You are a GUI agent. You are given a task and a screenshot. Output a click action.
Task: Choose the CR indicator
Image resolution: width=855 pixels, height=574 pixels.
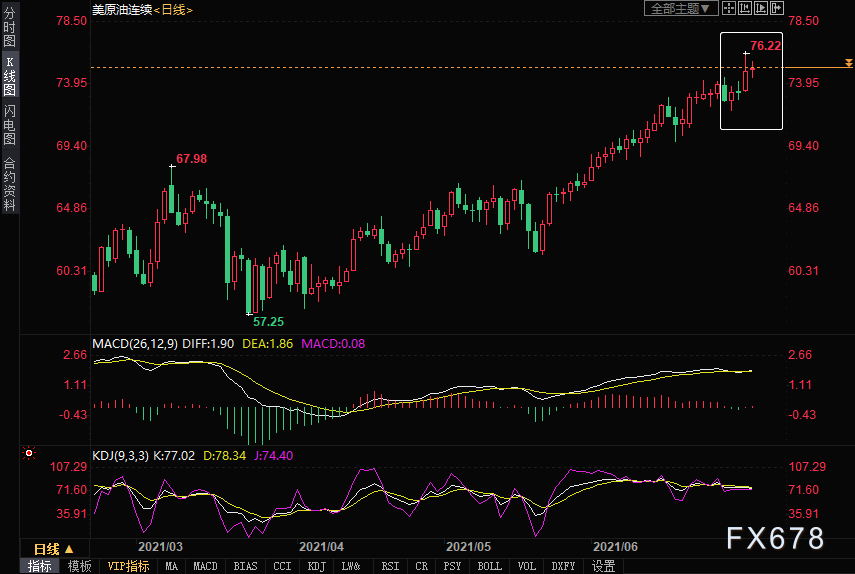pyautogui.click(x=421, y=566)
